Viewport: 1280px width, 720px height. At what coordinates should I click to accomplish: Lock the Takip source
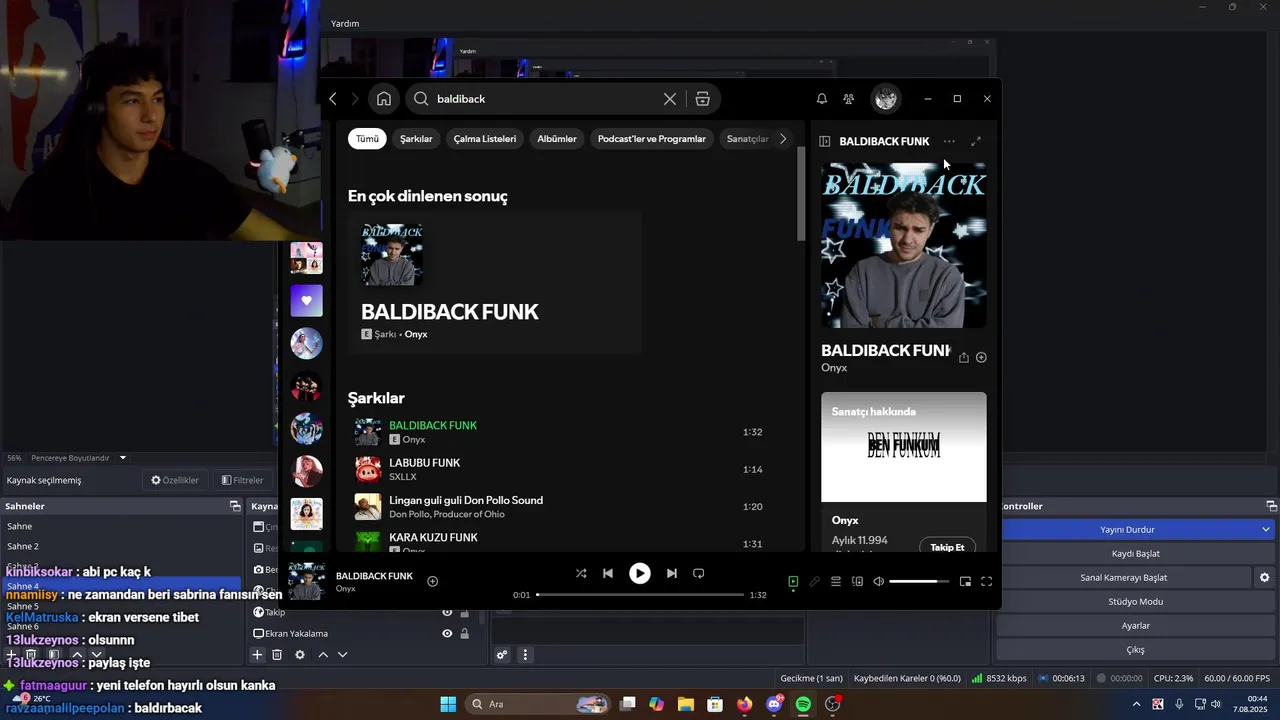[x=464, y=612]
